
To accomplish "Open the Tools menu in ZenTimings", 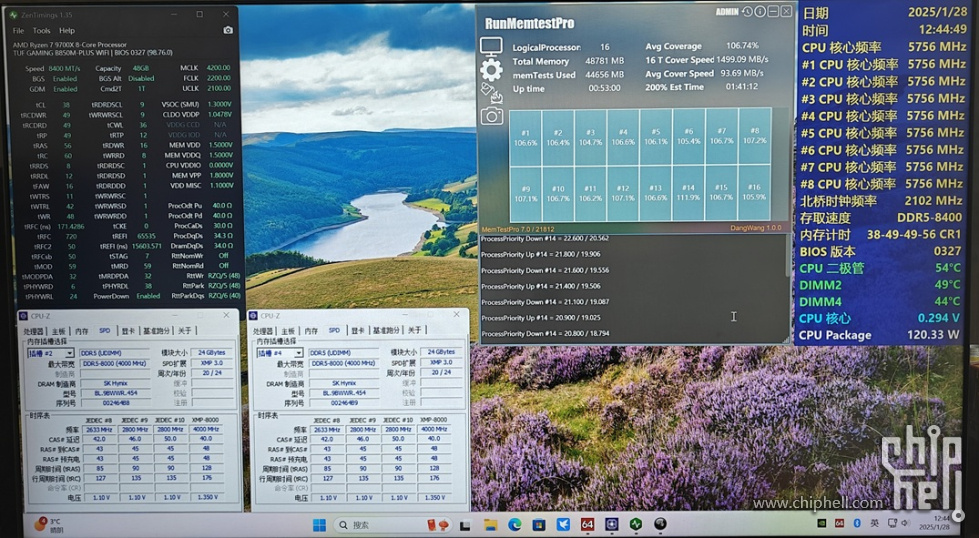I will (x=41, y=30).
